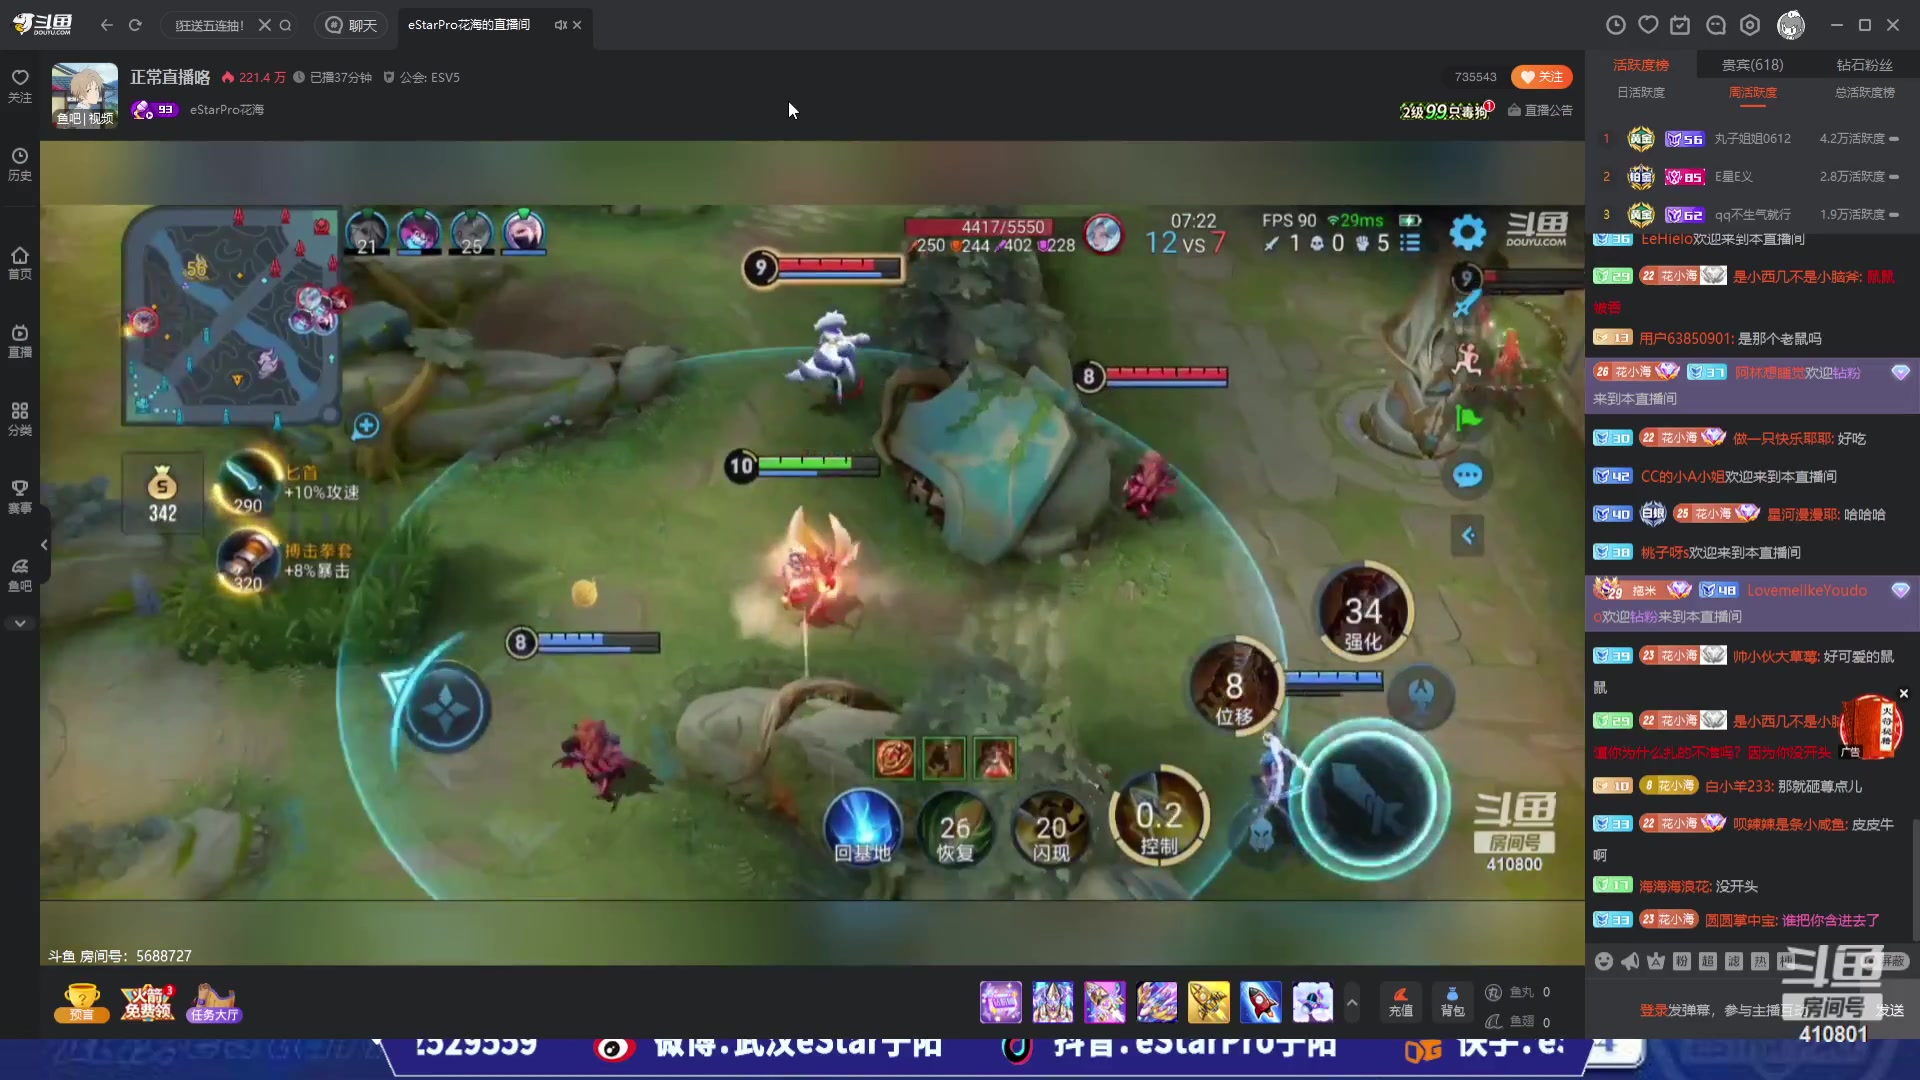Click the search magnifier icon in the top bar

285,25
